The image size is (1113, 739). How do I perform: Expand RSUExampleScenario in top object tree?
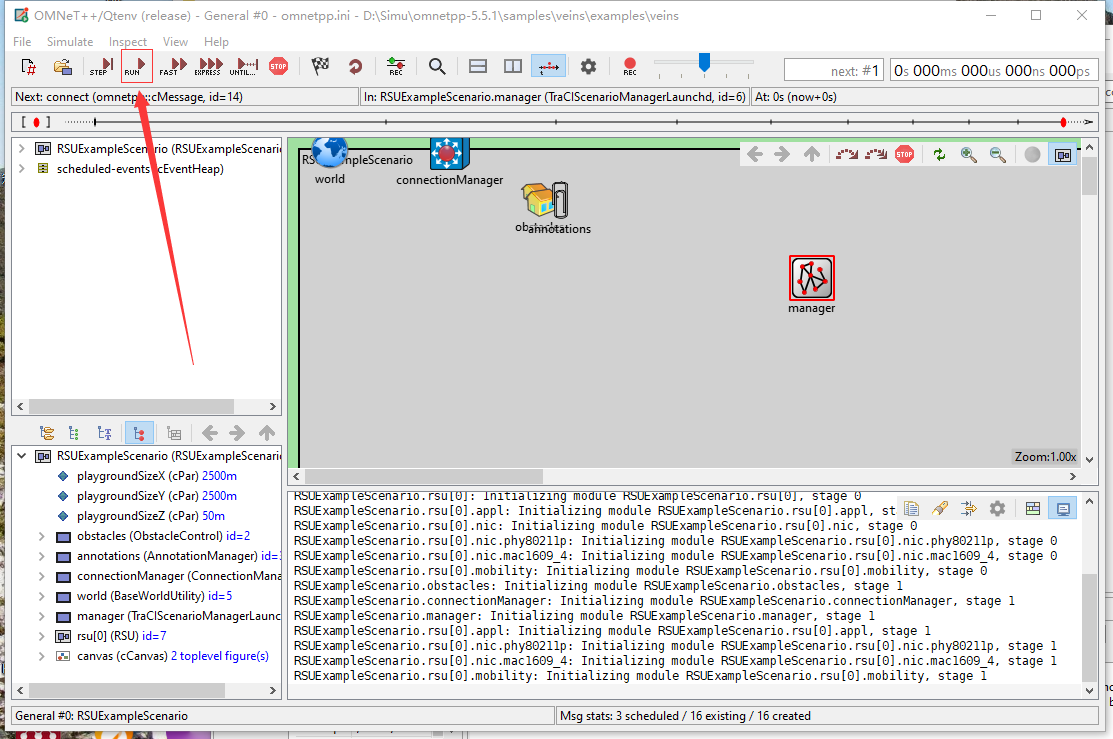[x=21, y=148]
